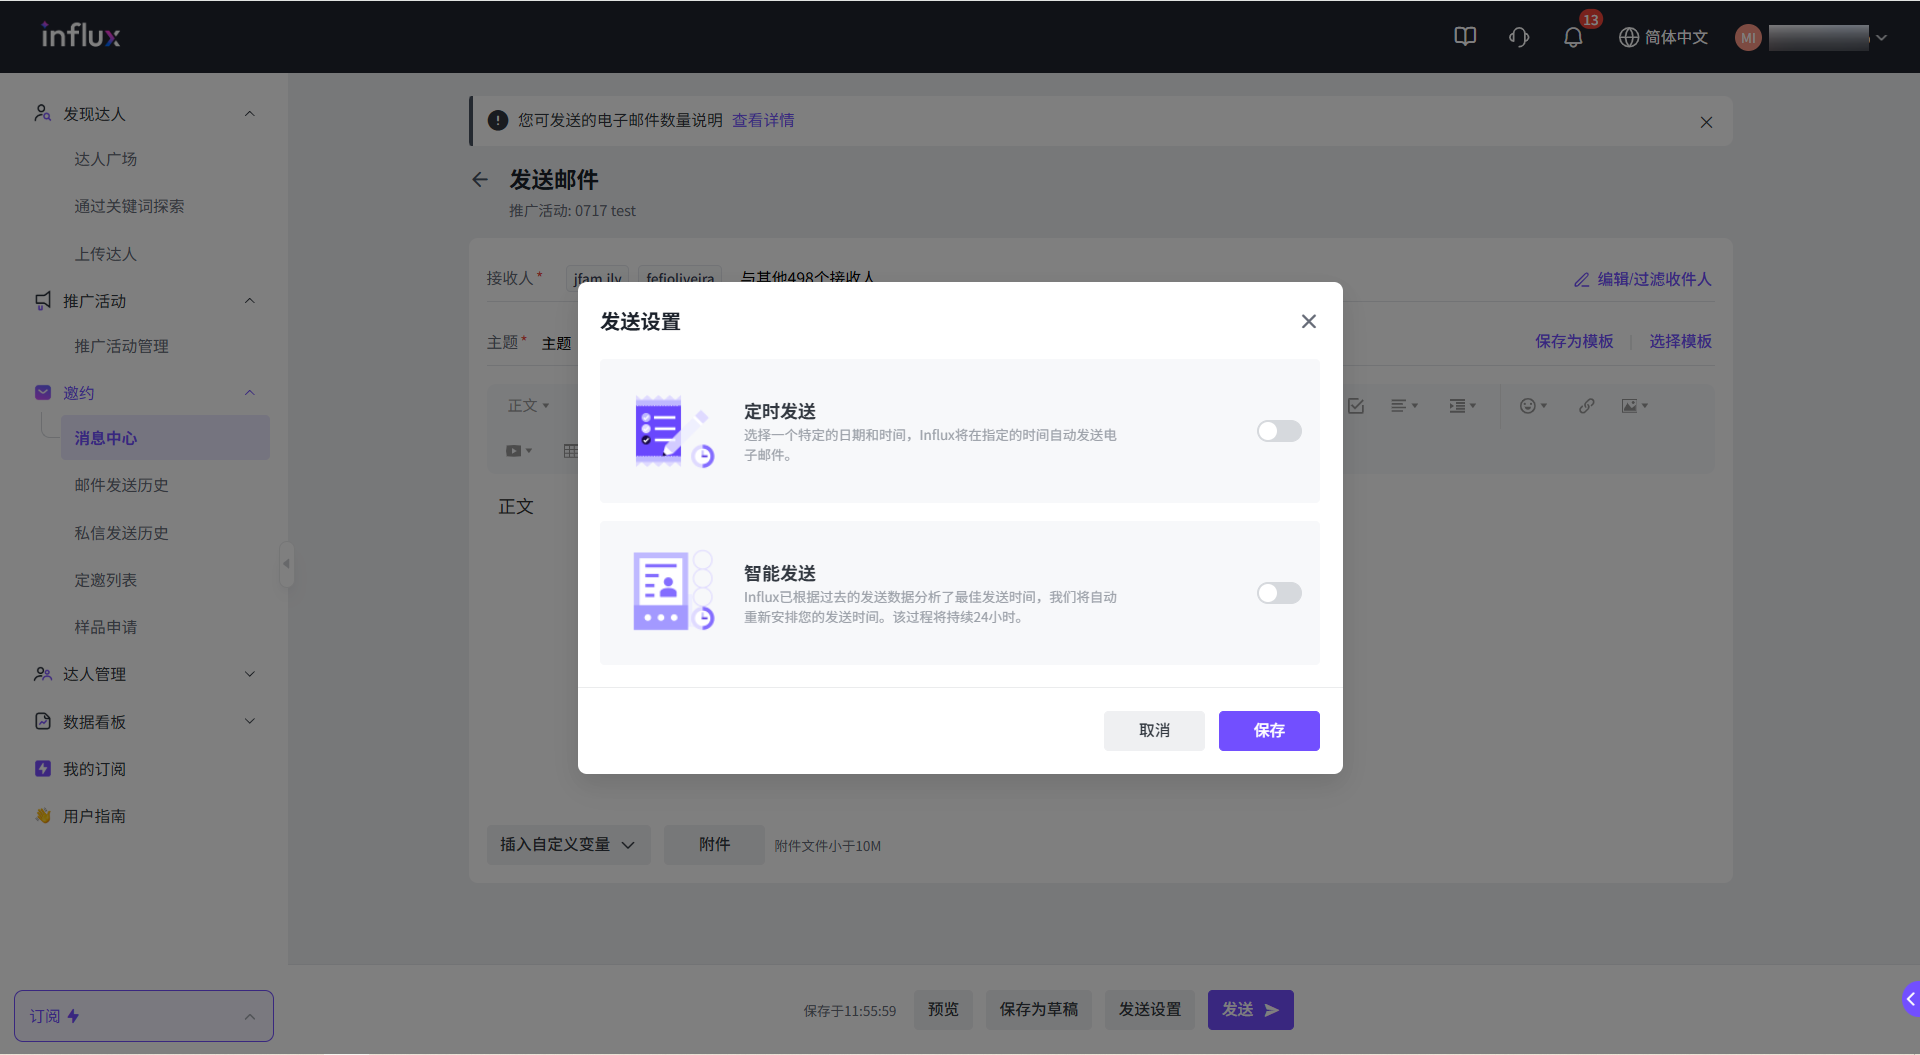Click the back arrow beside 发送邮件
The width and height of the screenshot is (1920, 1055).
(480, 180)
